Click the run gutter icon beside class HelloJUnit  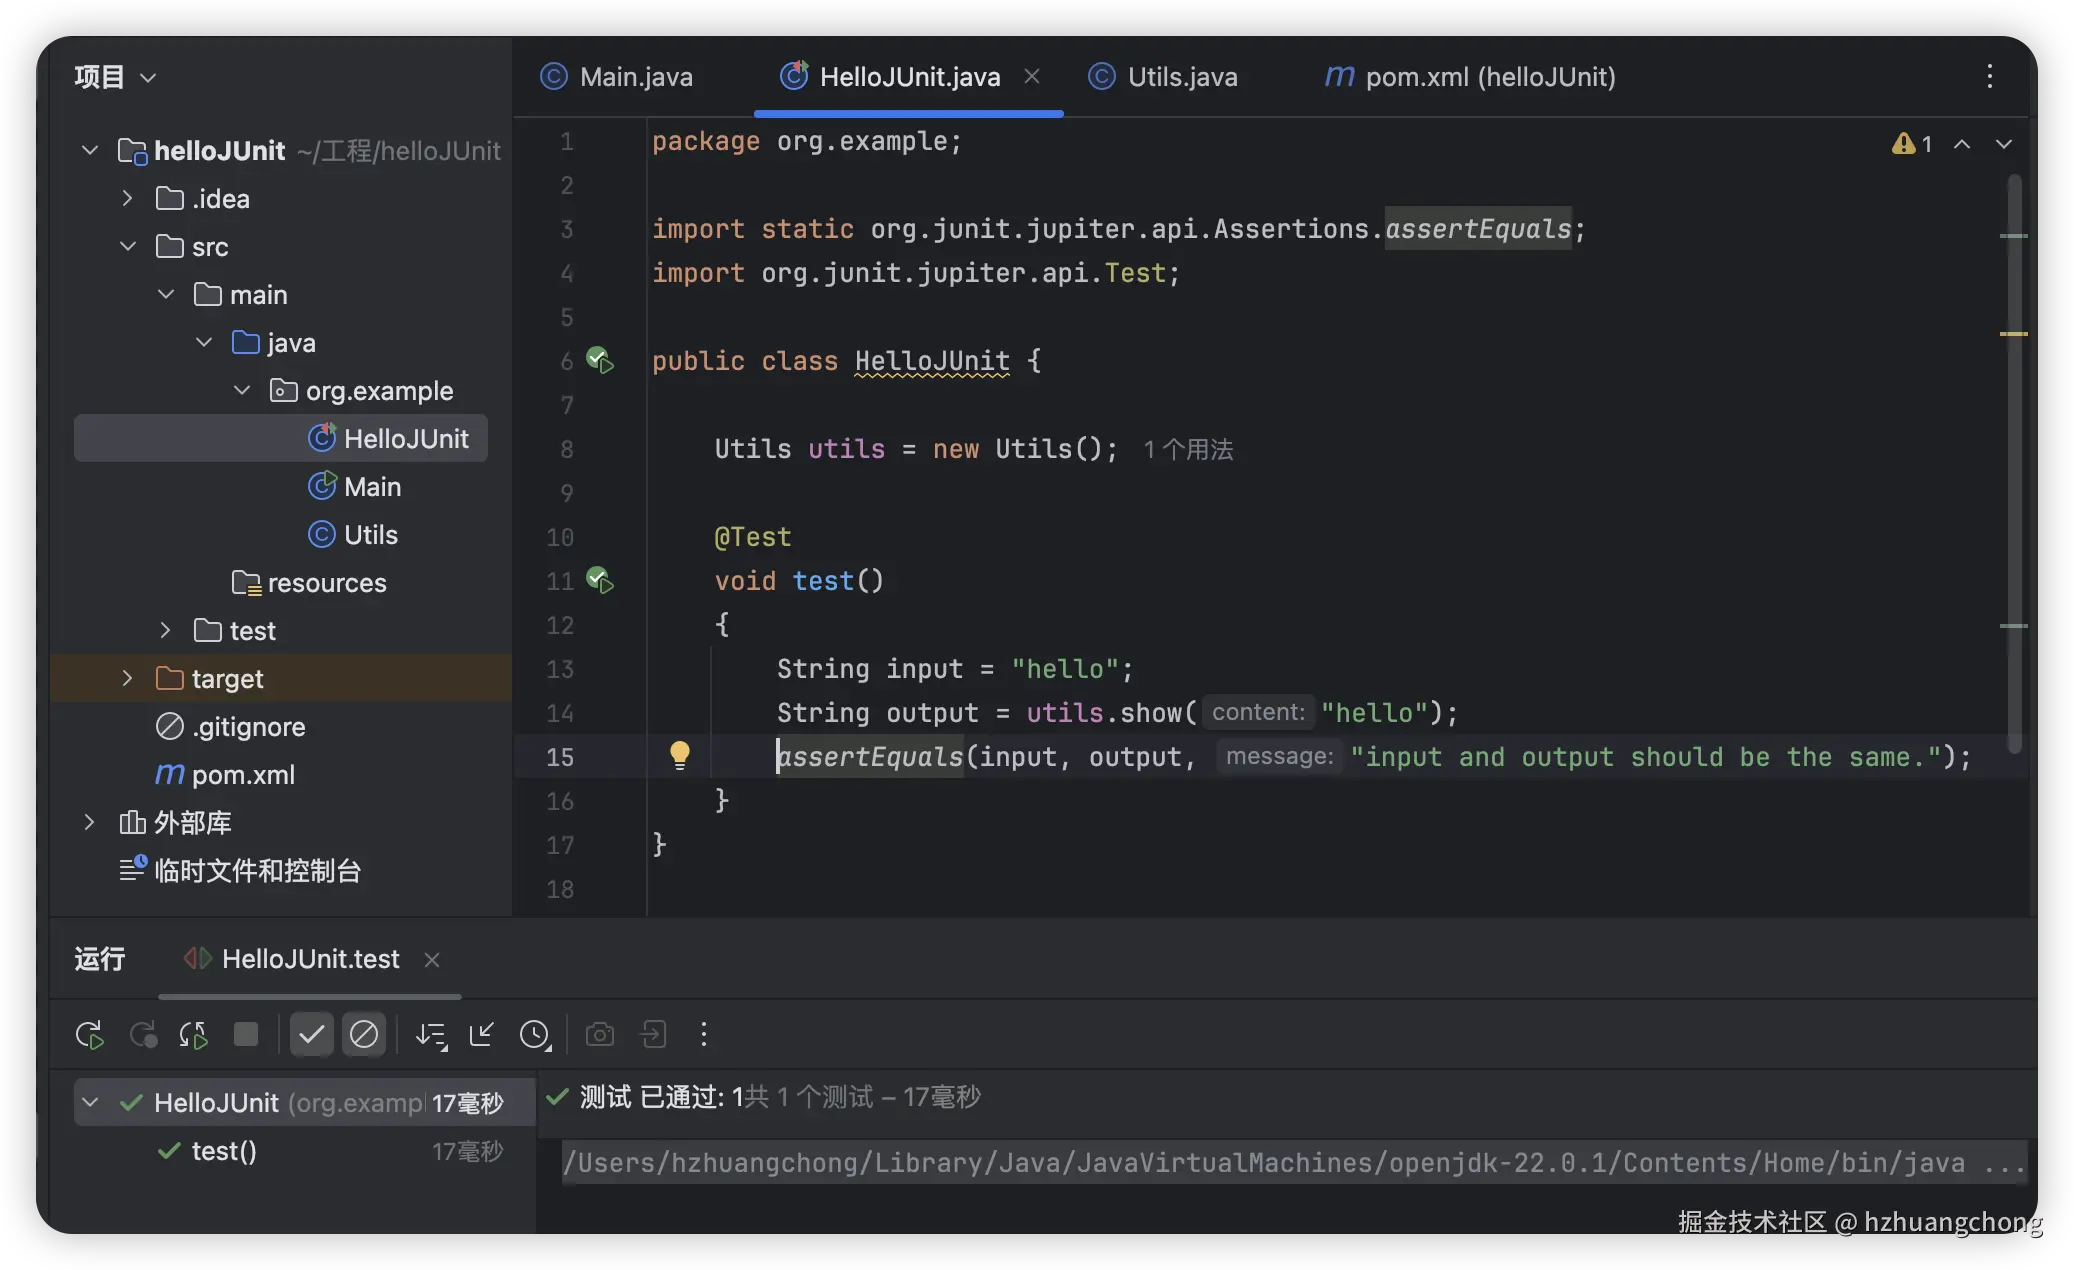600,360
